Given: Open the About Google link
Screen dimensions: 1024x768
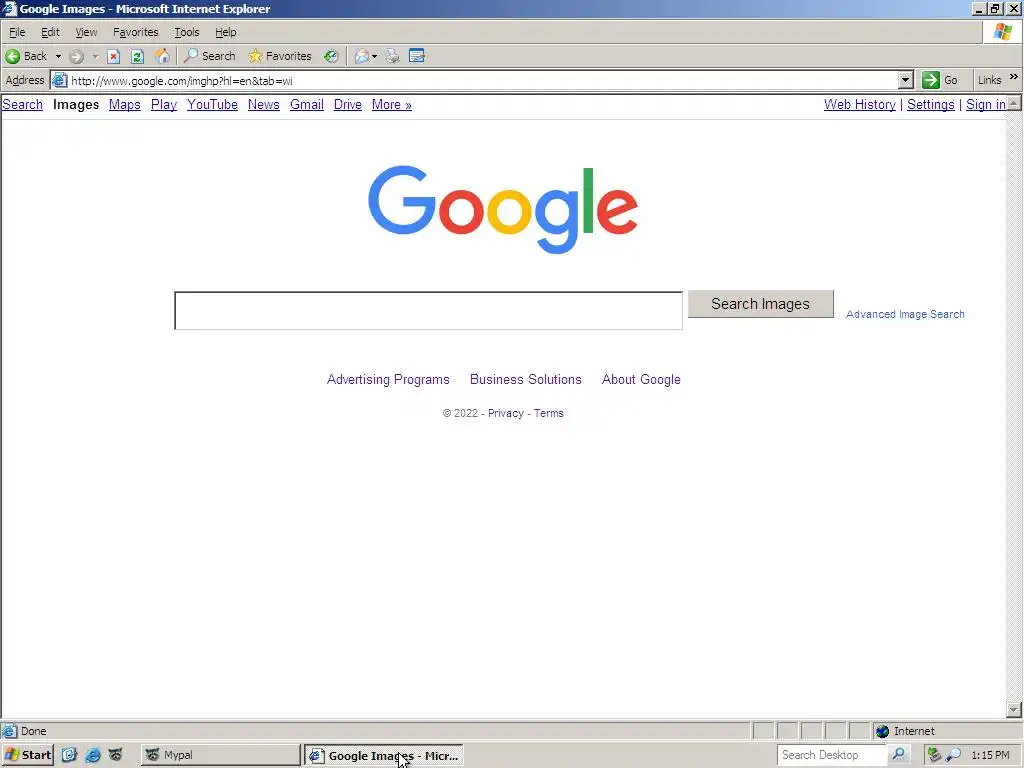Looking at the screenshot, I should coord(641,379).
